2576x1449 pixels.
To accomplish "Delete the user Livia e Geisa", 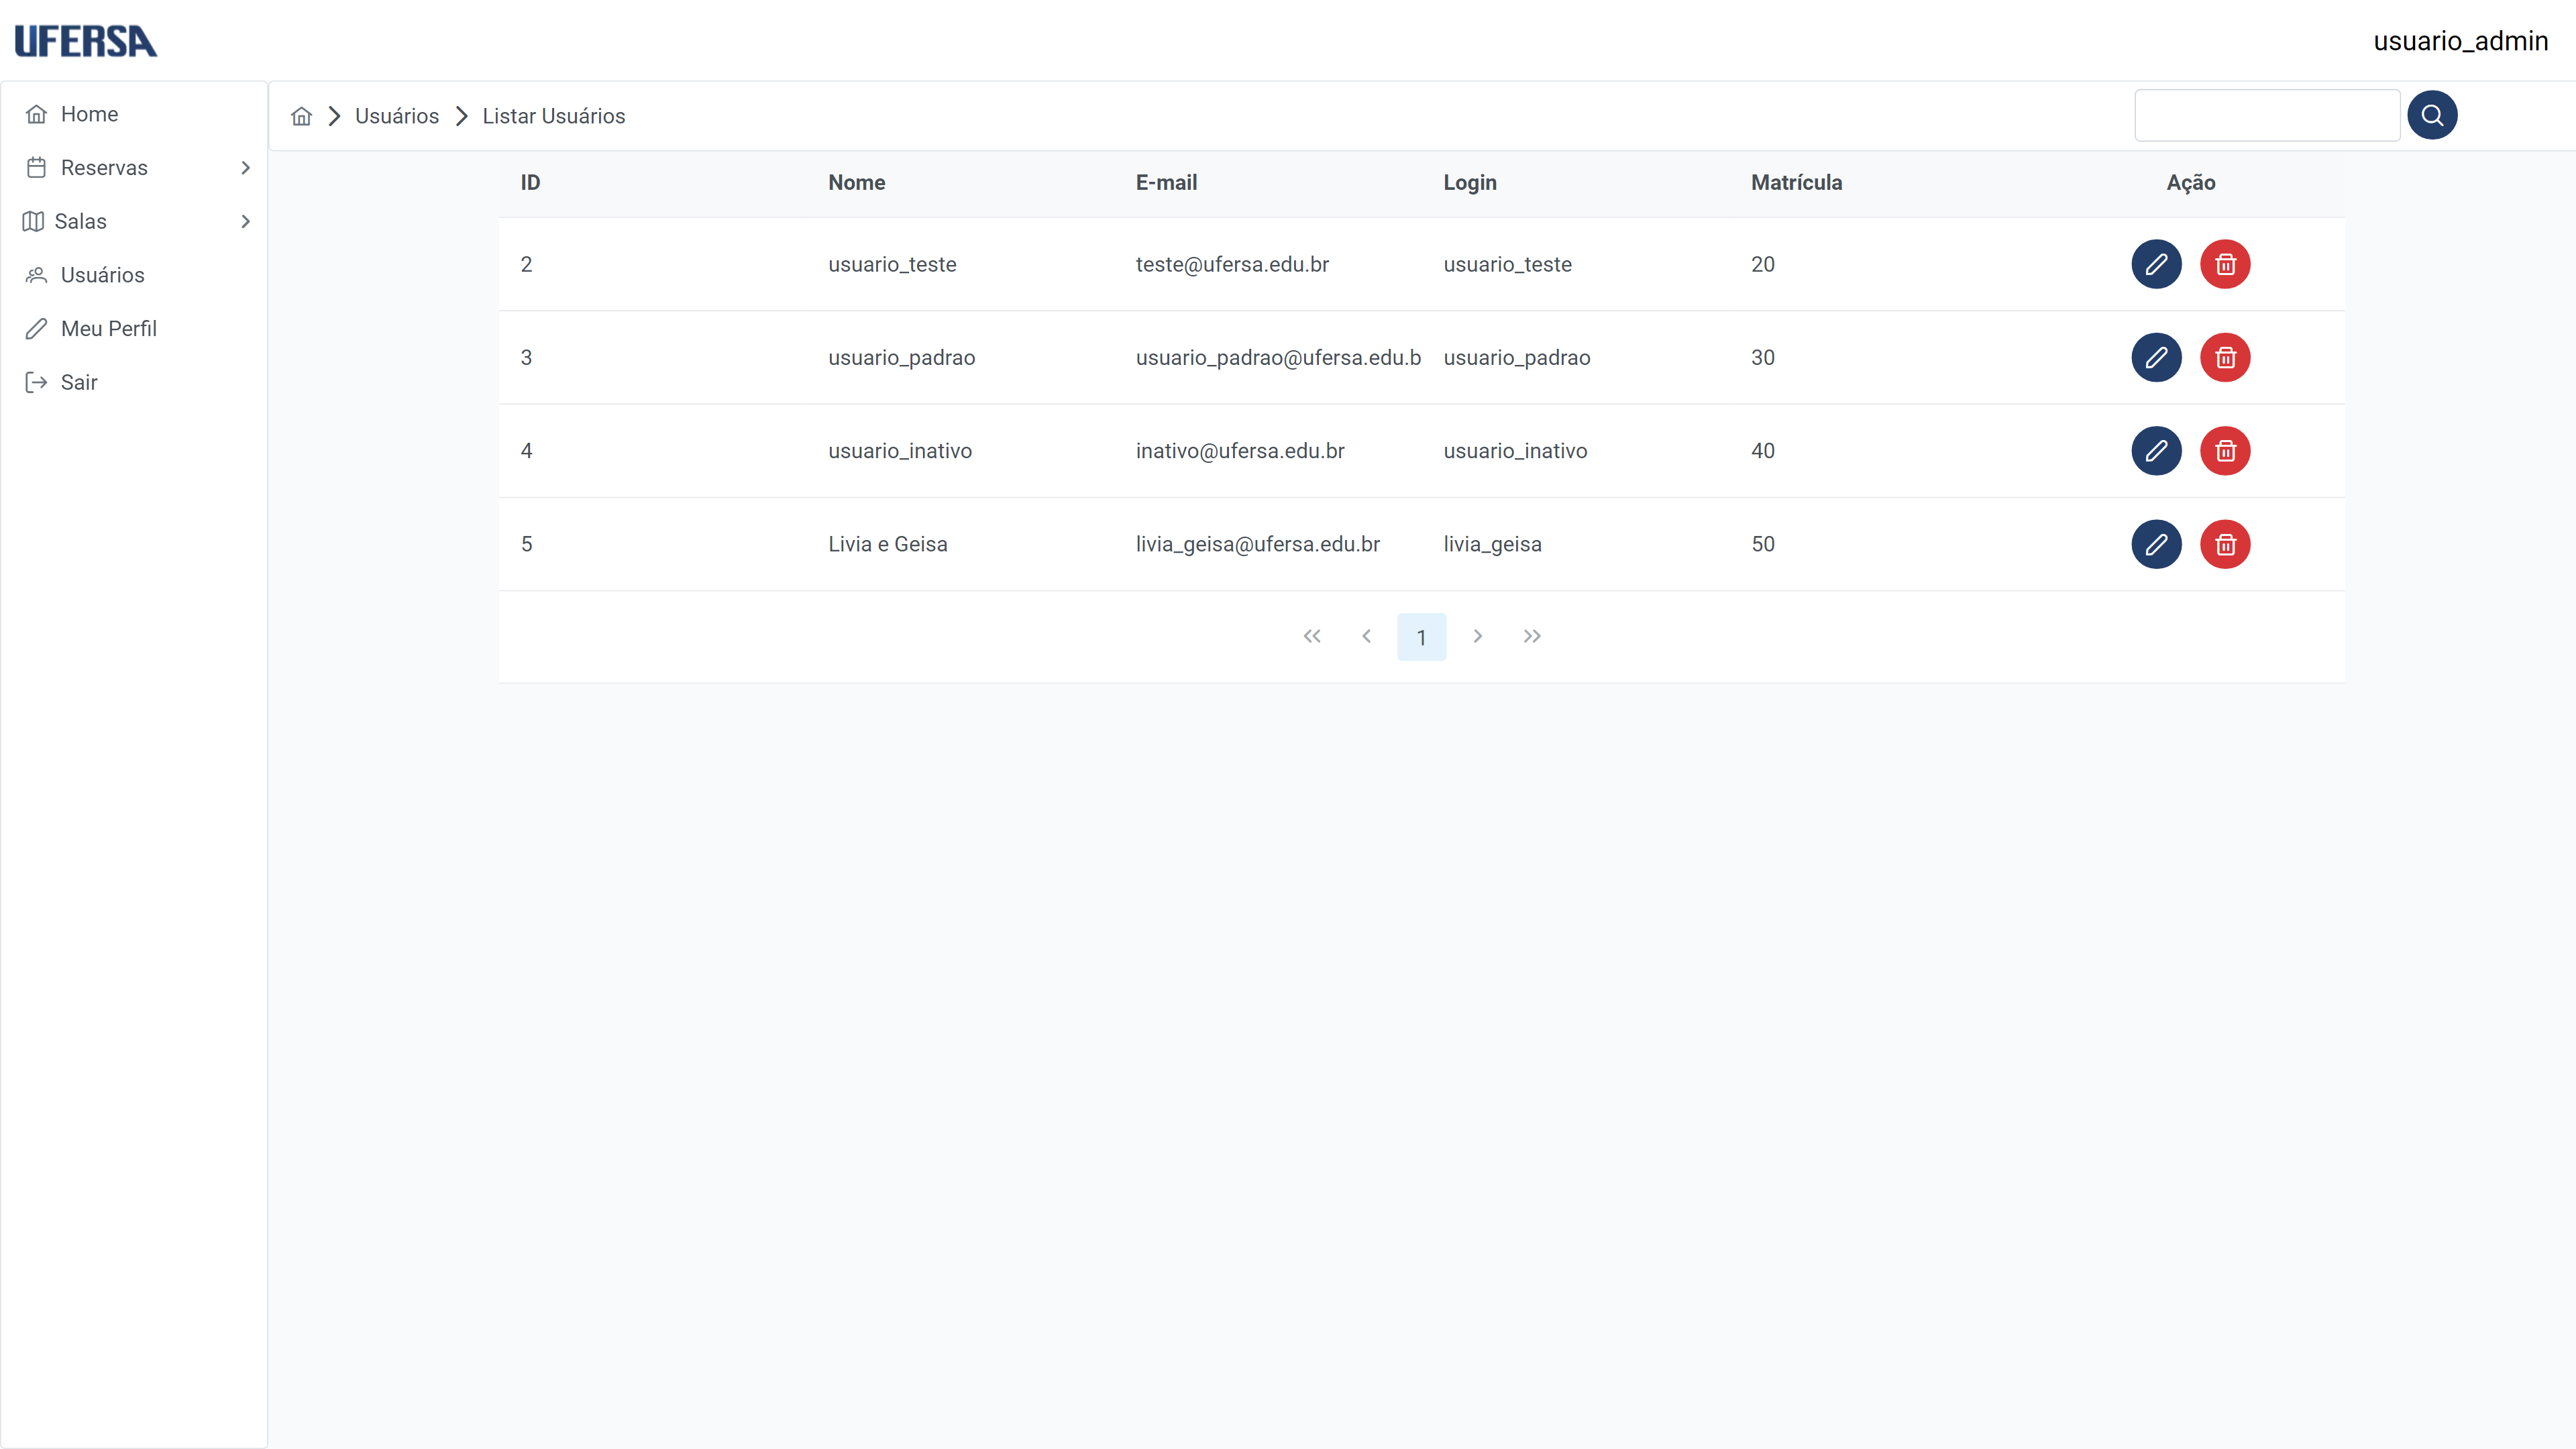I will (x=2225, y=544).
